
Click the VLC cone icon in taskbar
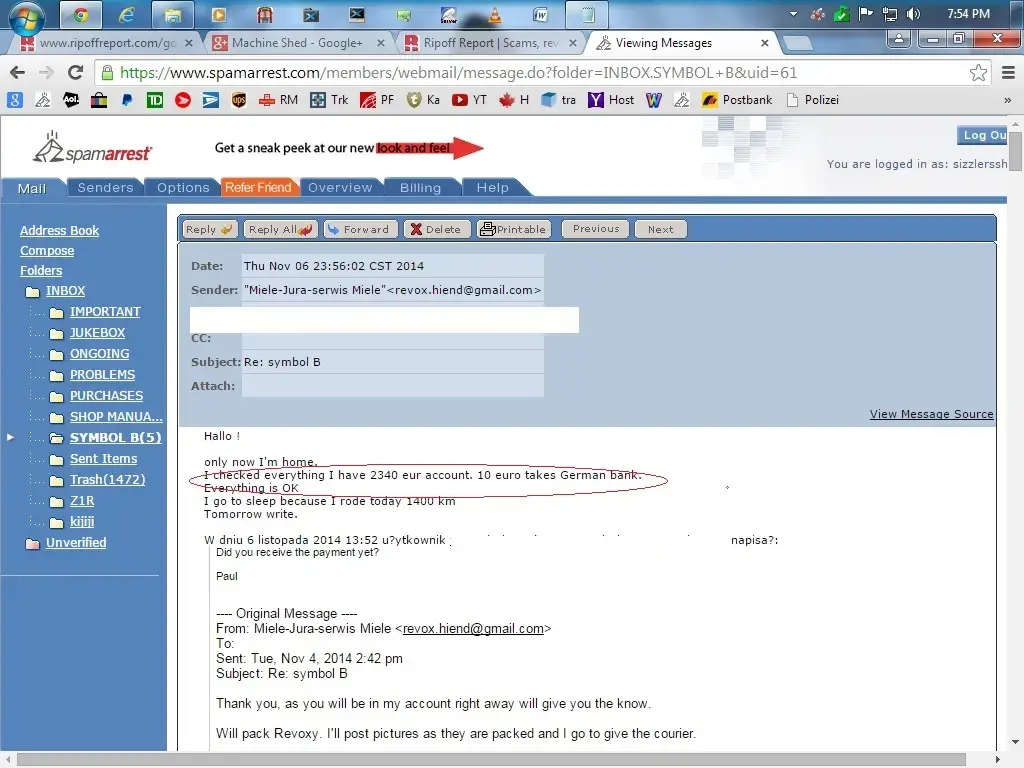tap(494, 15)
